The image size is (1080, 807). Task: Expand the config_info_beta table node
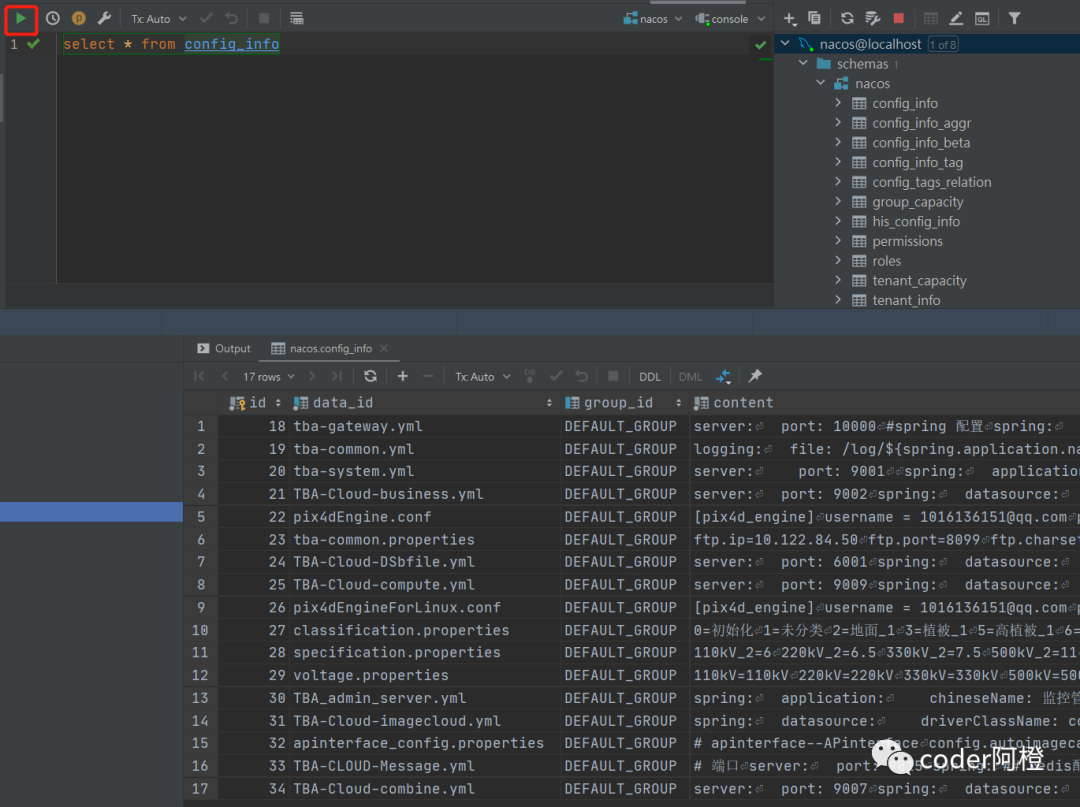(838, 143)
